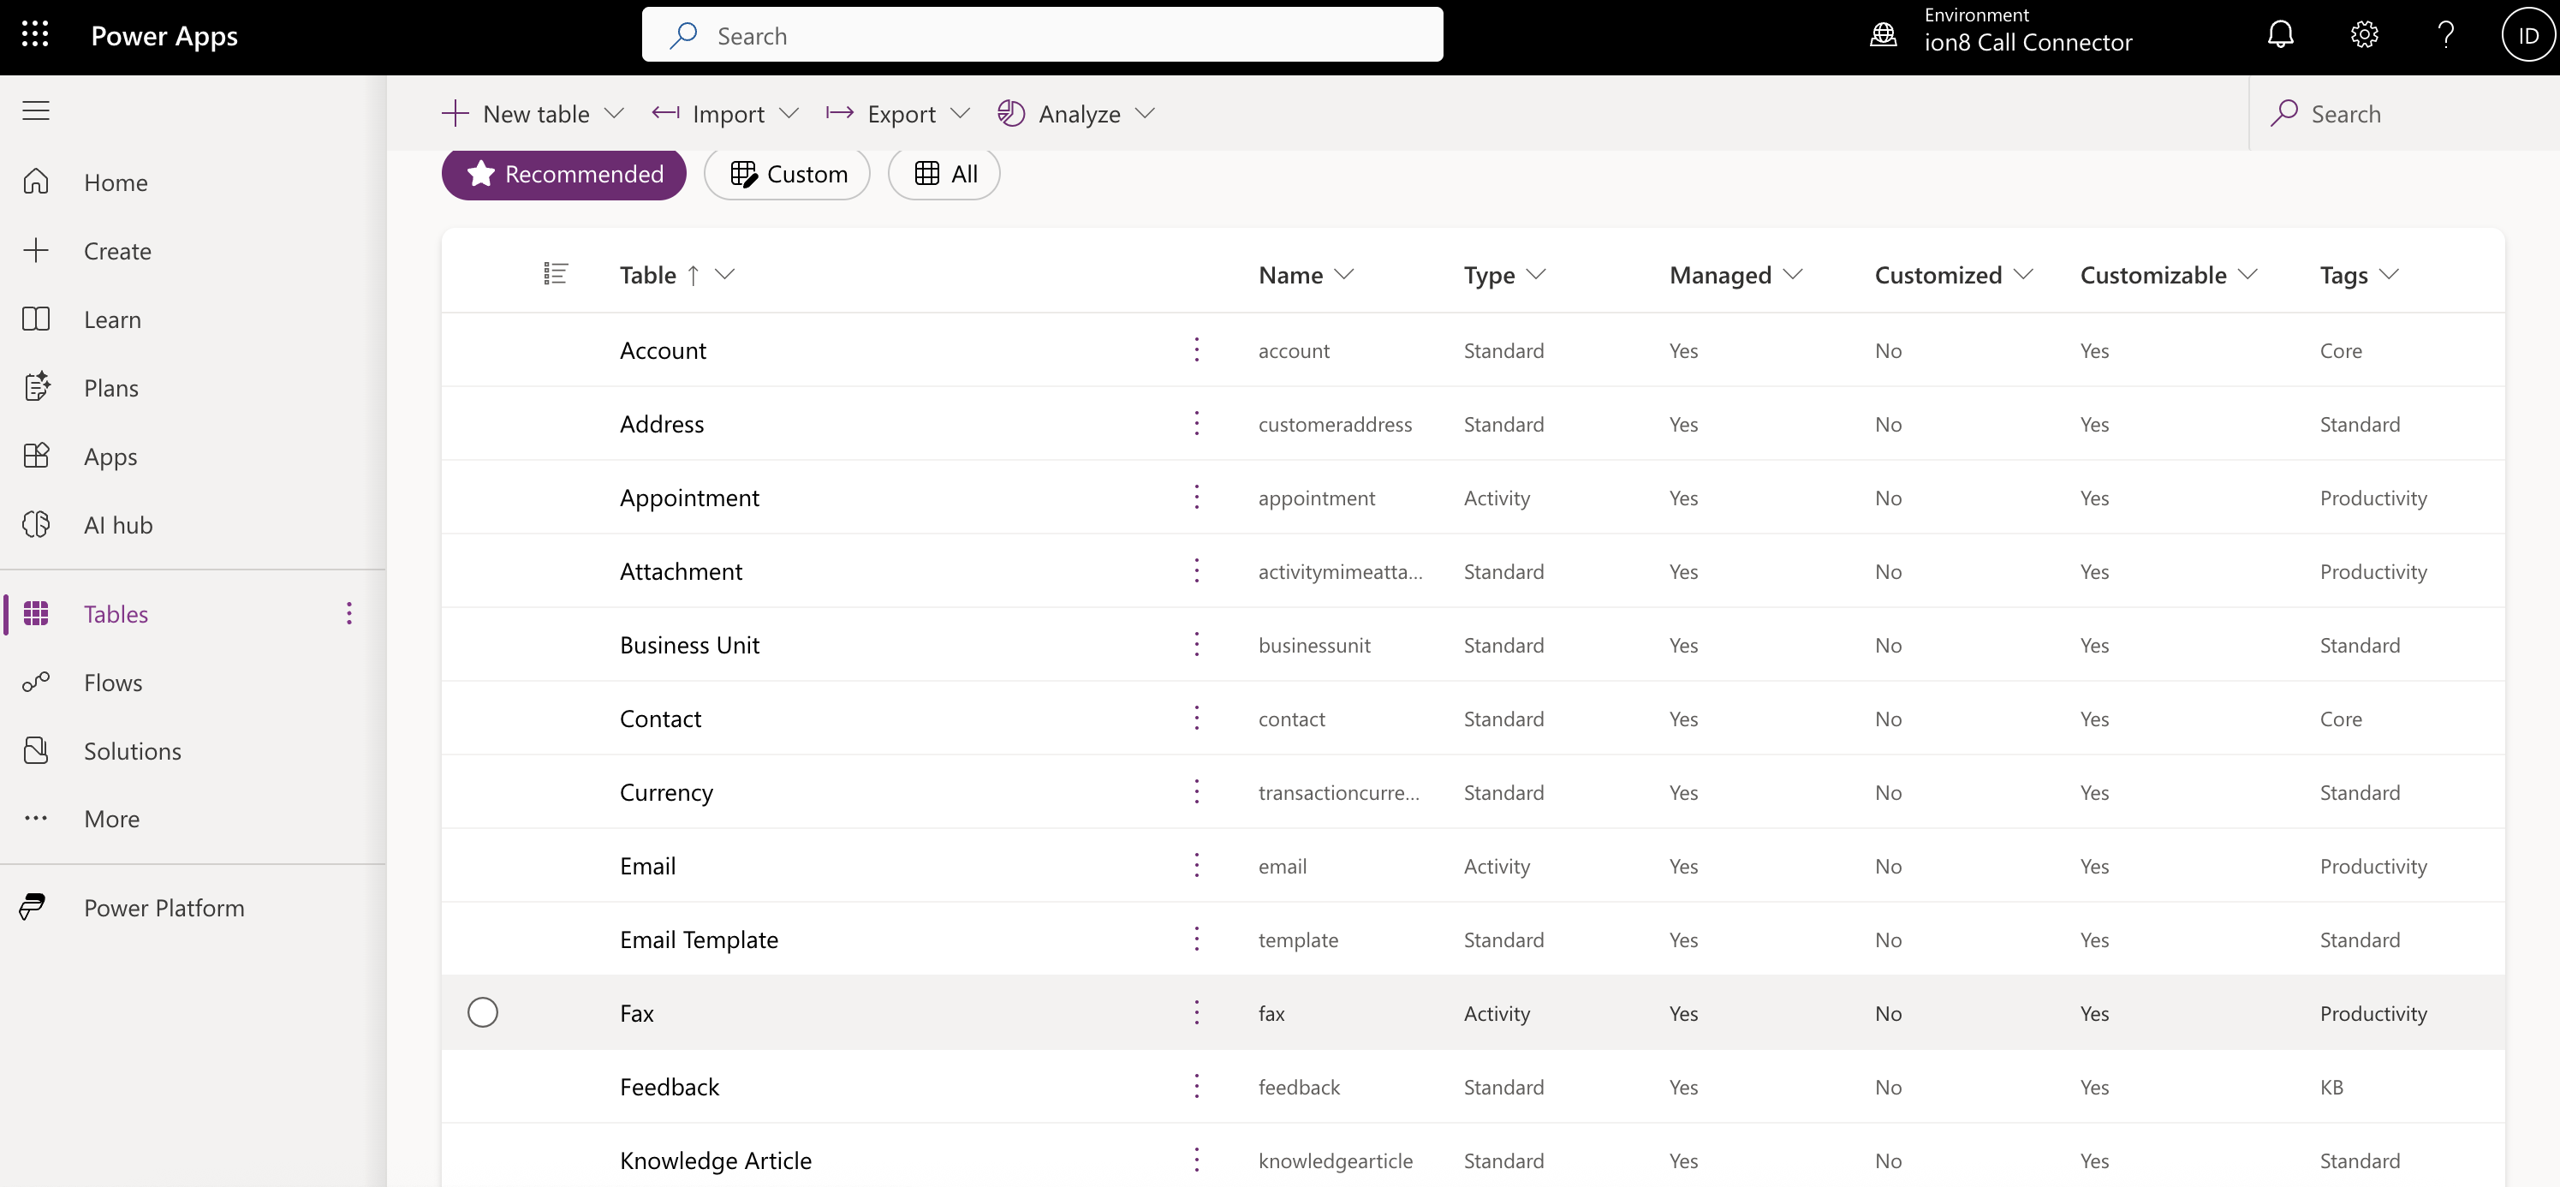Open the app launcher waffle icon
The width and height of the screenshot is (2560, 1187).
point(35,35)
